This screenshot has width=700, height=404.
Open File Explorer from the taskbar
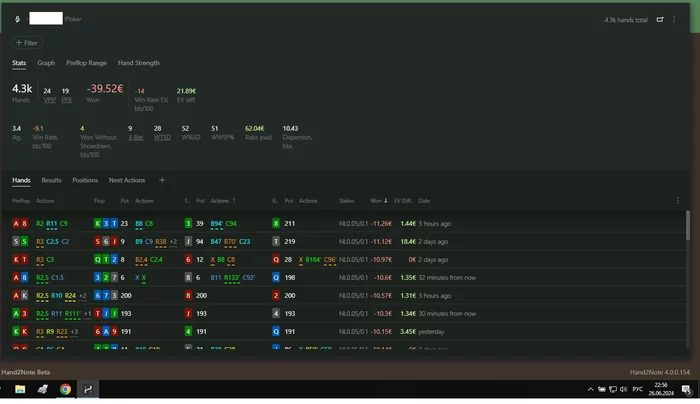click(x=20, y=389)
